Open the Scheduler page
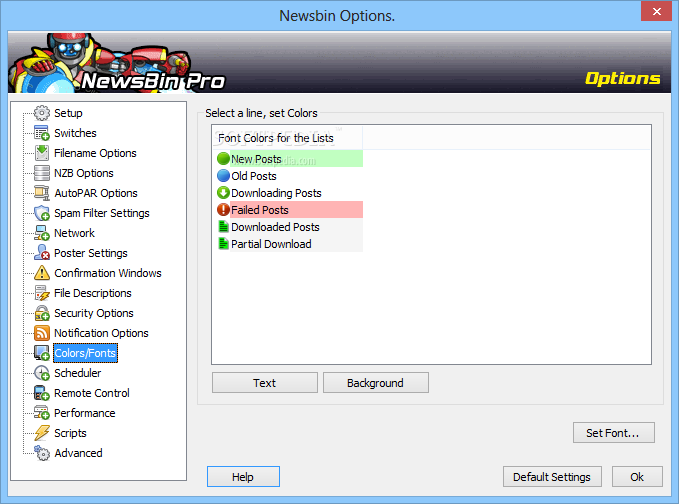 (77, 373)
